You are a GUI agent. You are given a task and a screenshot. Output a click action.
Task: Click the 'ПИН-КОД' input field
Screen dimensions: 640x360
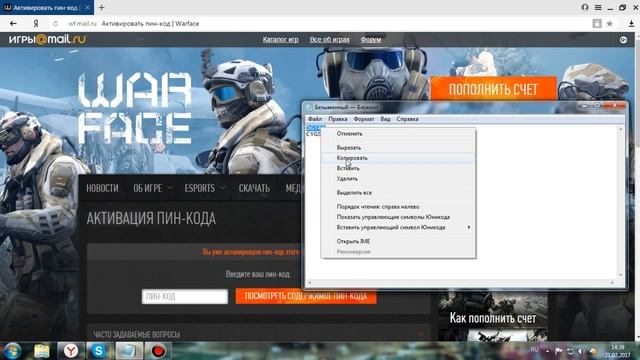coord(184,296)
